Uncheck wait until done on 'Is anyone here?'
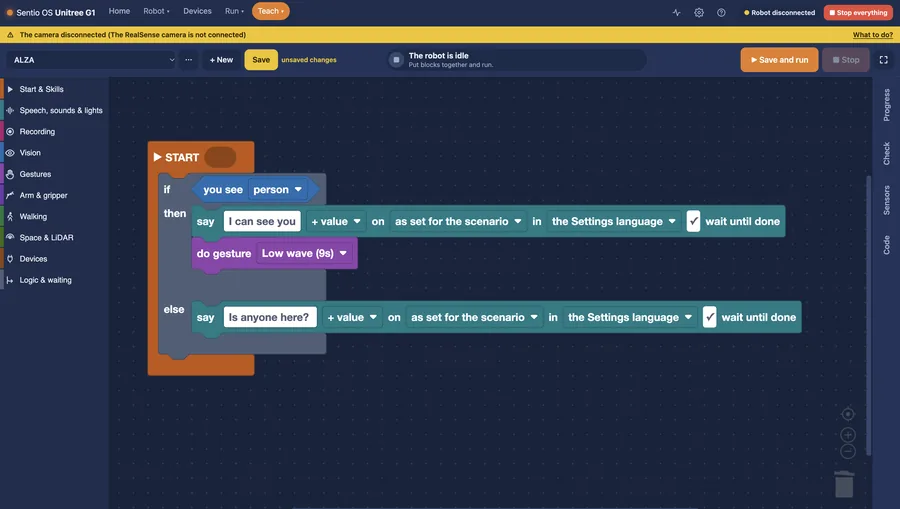900x509 pixels. [709, 317]
